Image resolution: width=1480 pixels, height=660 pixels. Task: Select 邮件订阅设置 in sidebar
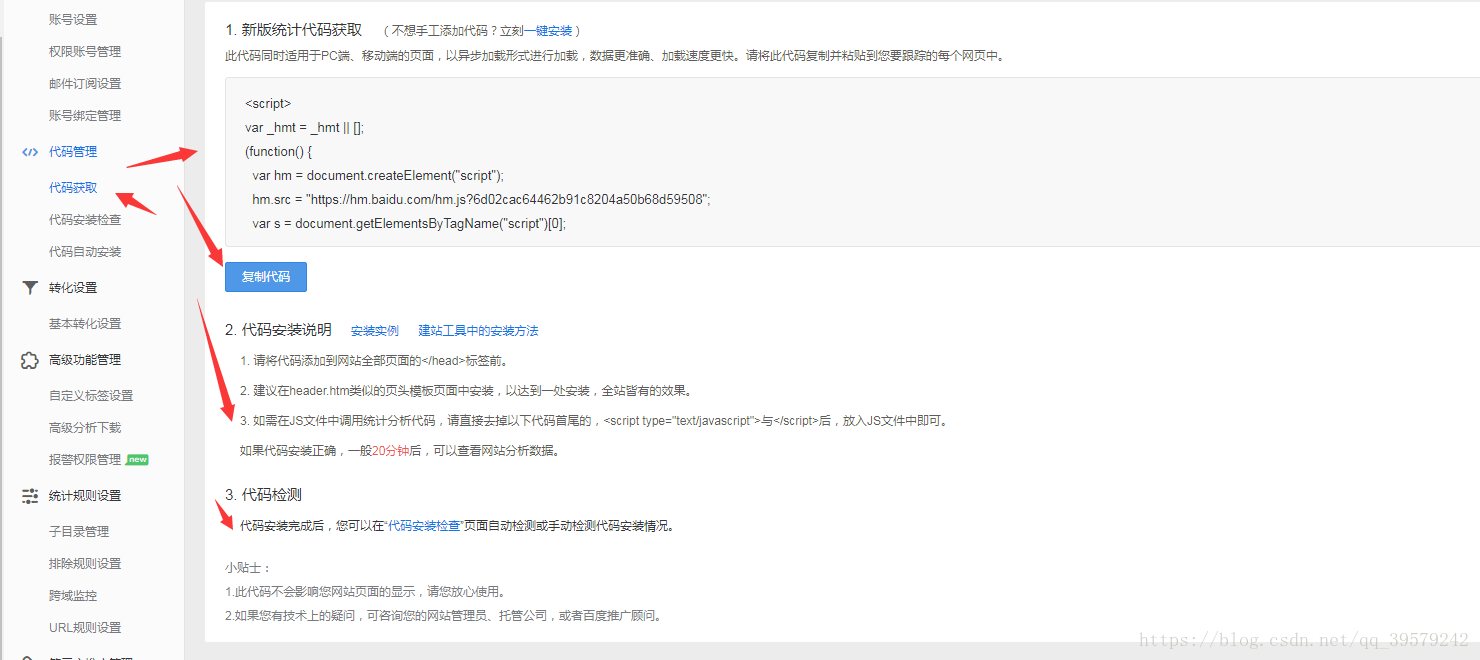coord(85,84)
